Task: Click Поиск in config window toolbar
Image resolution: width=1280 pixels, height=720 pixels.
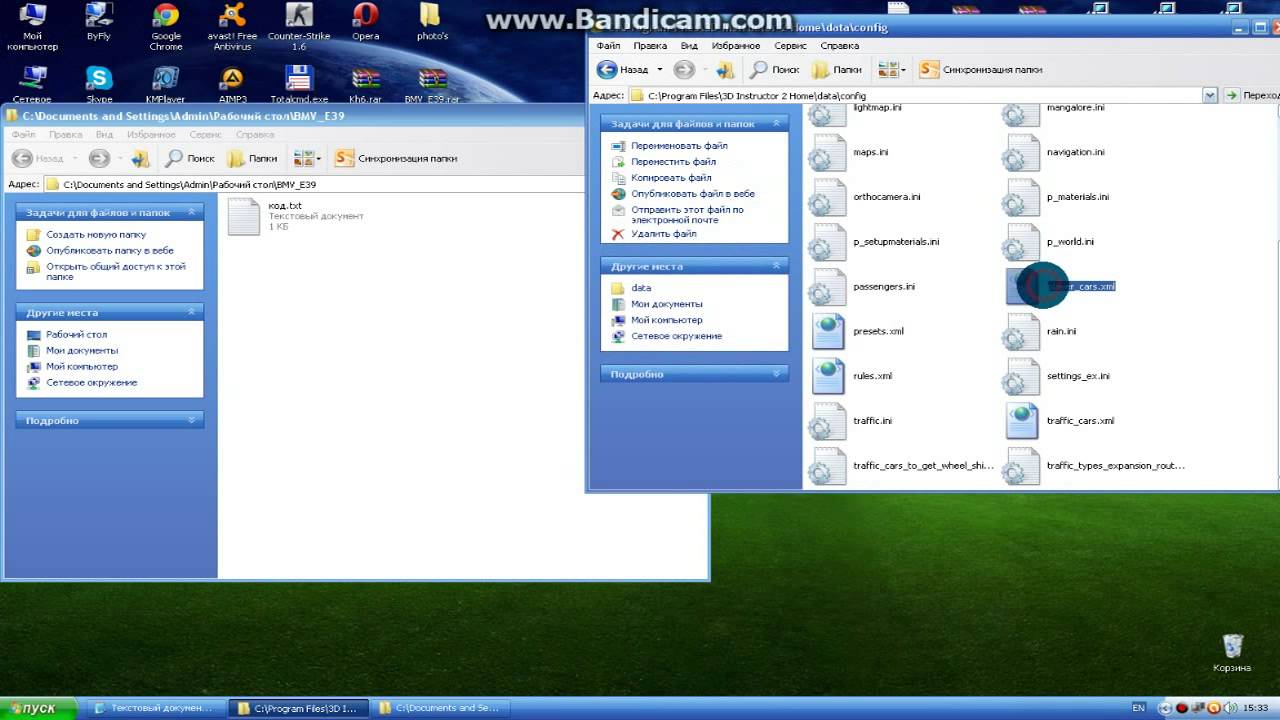Action: click(x=774, y=69)
